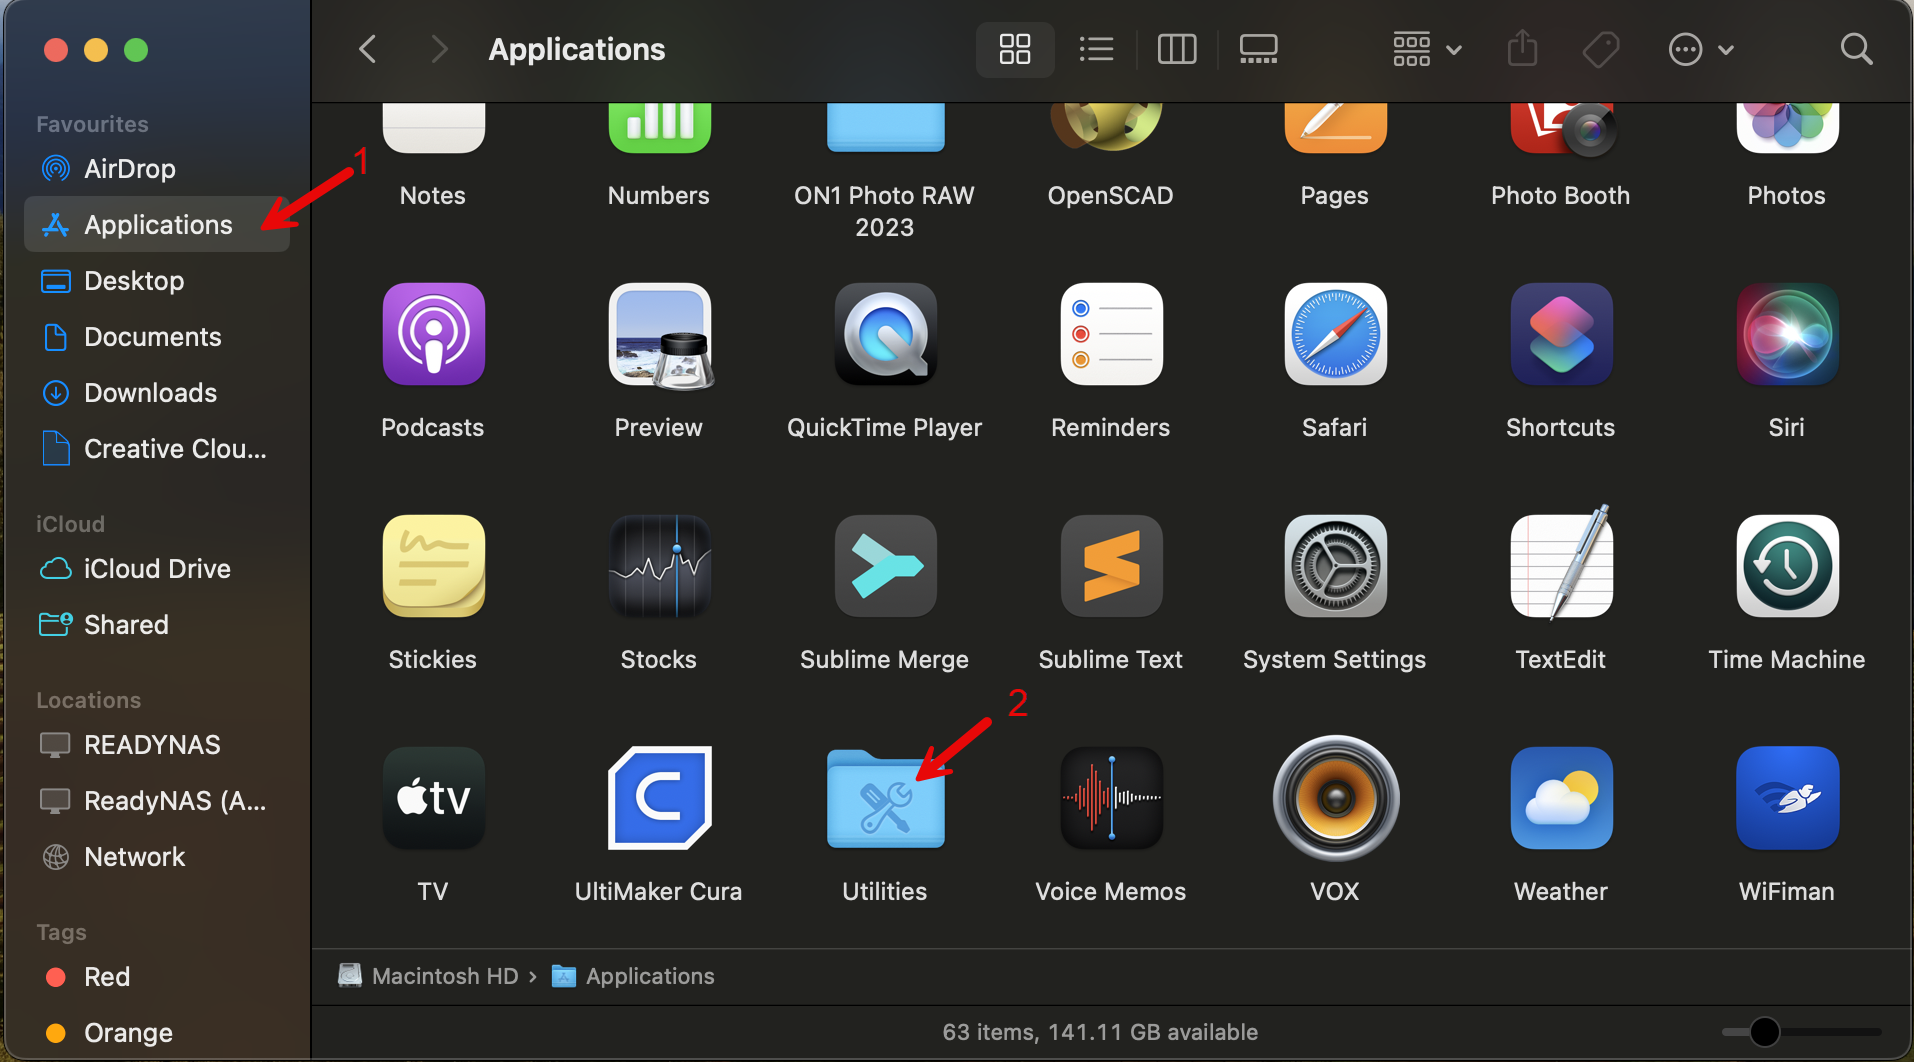The width and height of the screenshot is (1914, 1062).
Task: Open the Preview app icon
Action: click(659, 334)
